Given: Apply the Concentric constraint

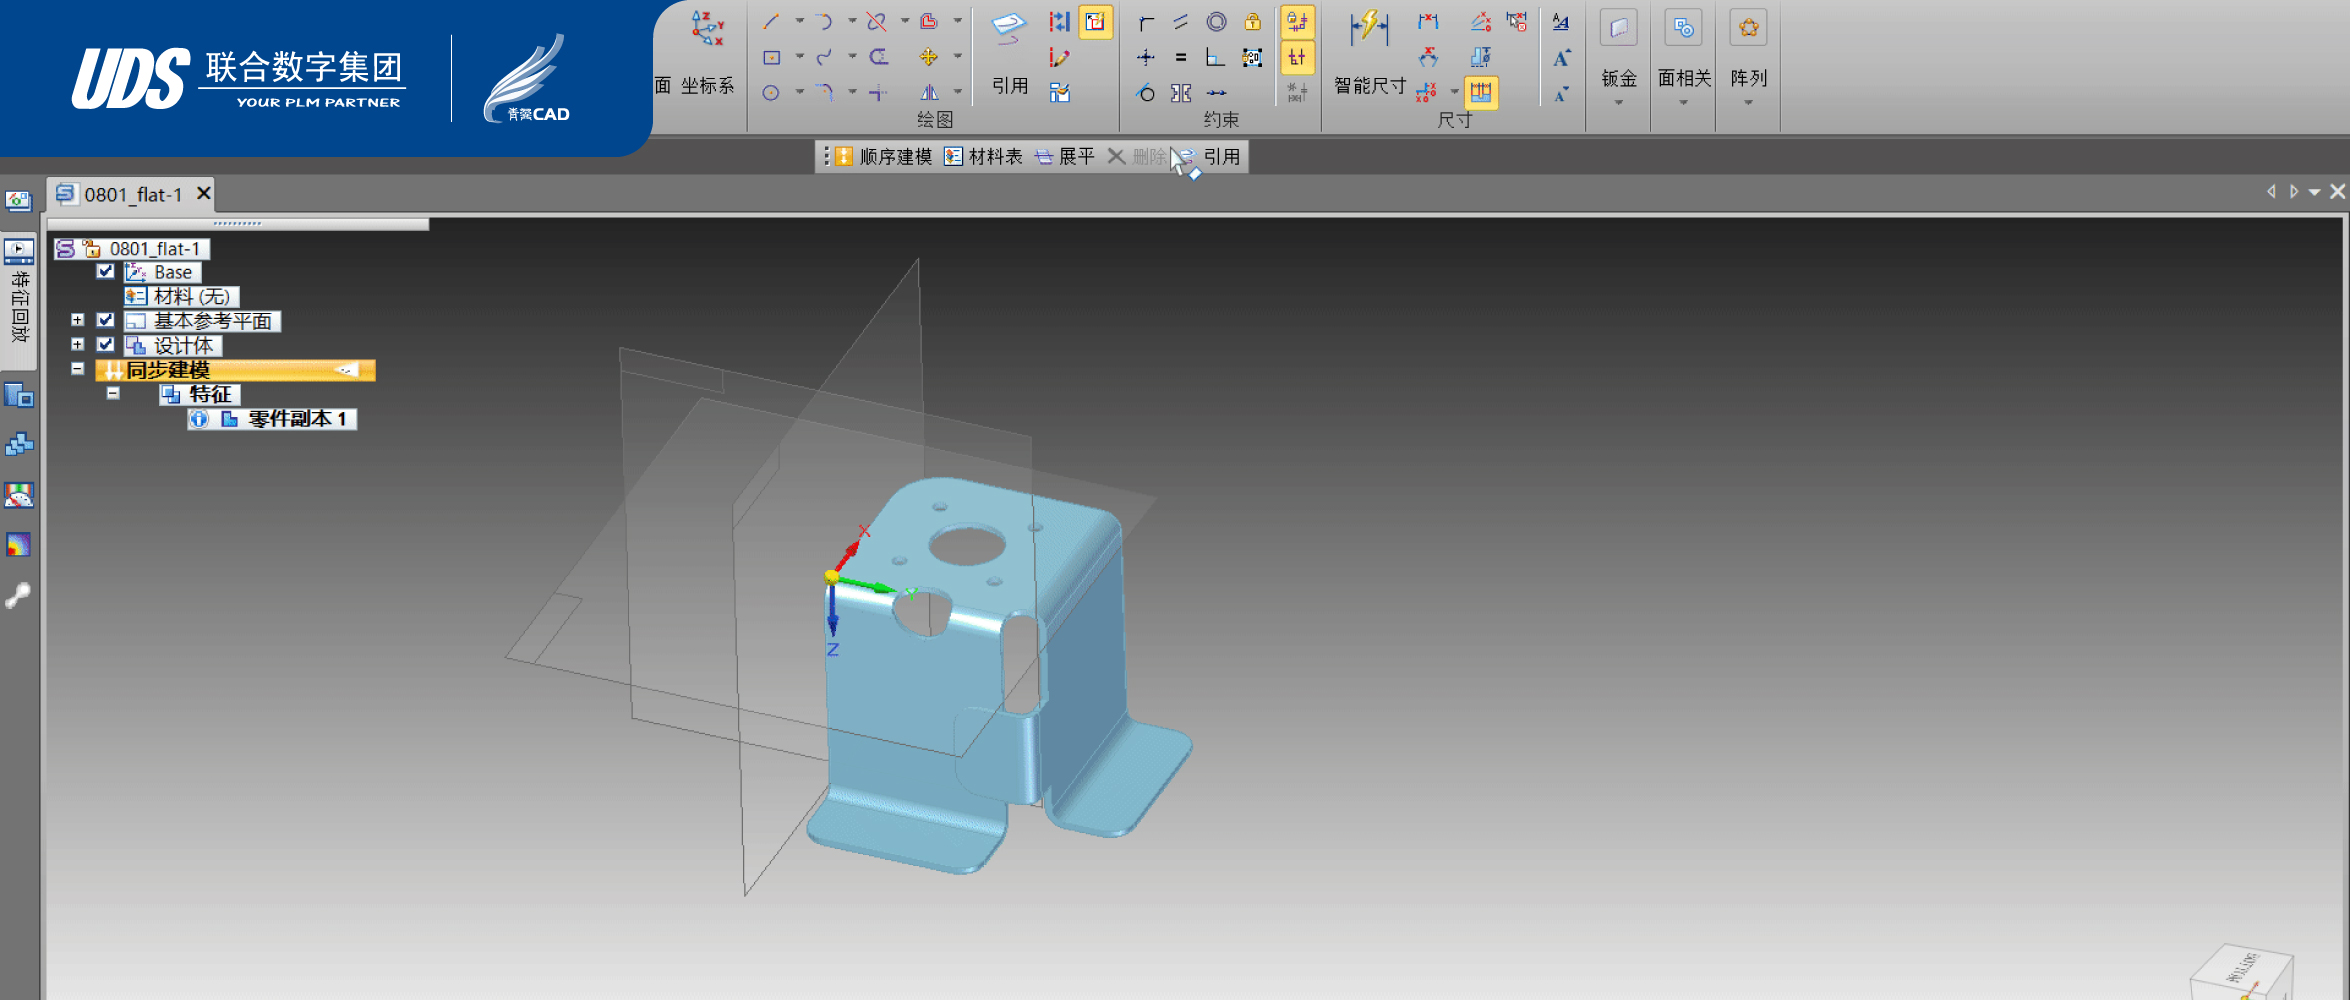Looking at the screenshot, I should 1216,21.
